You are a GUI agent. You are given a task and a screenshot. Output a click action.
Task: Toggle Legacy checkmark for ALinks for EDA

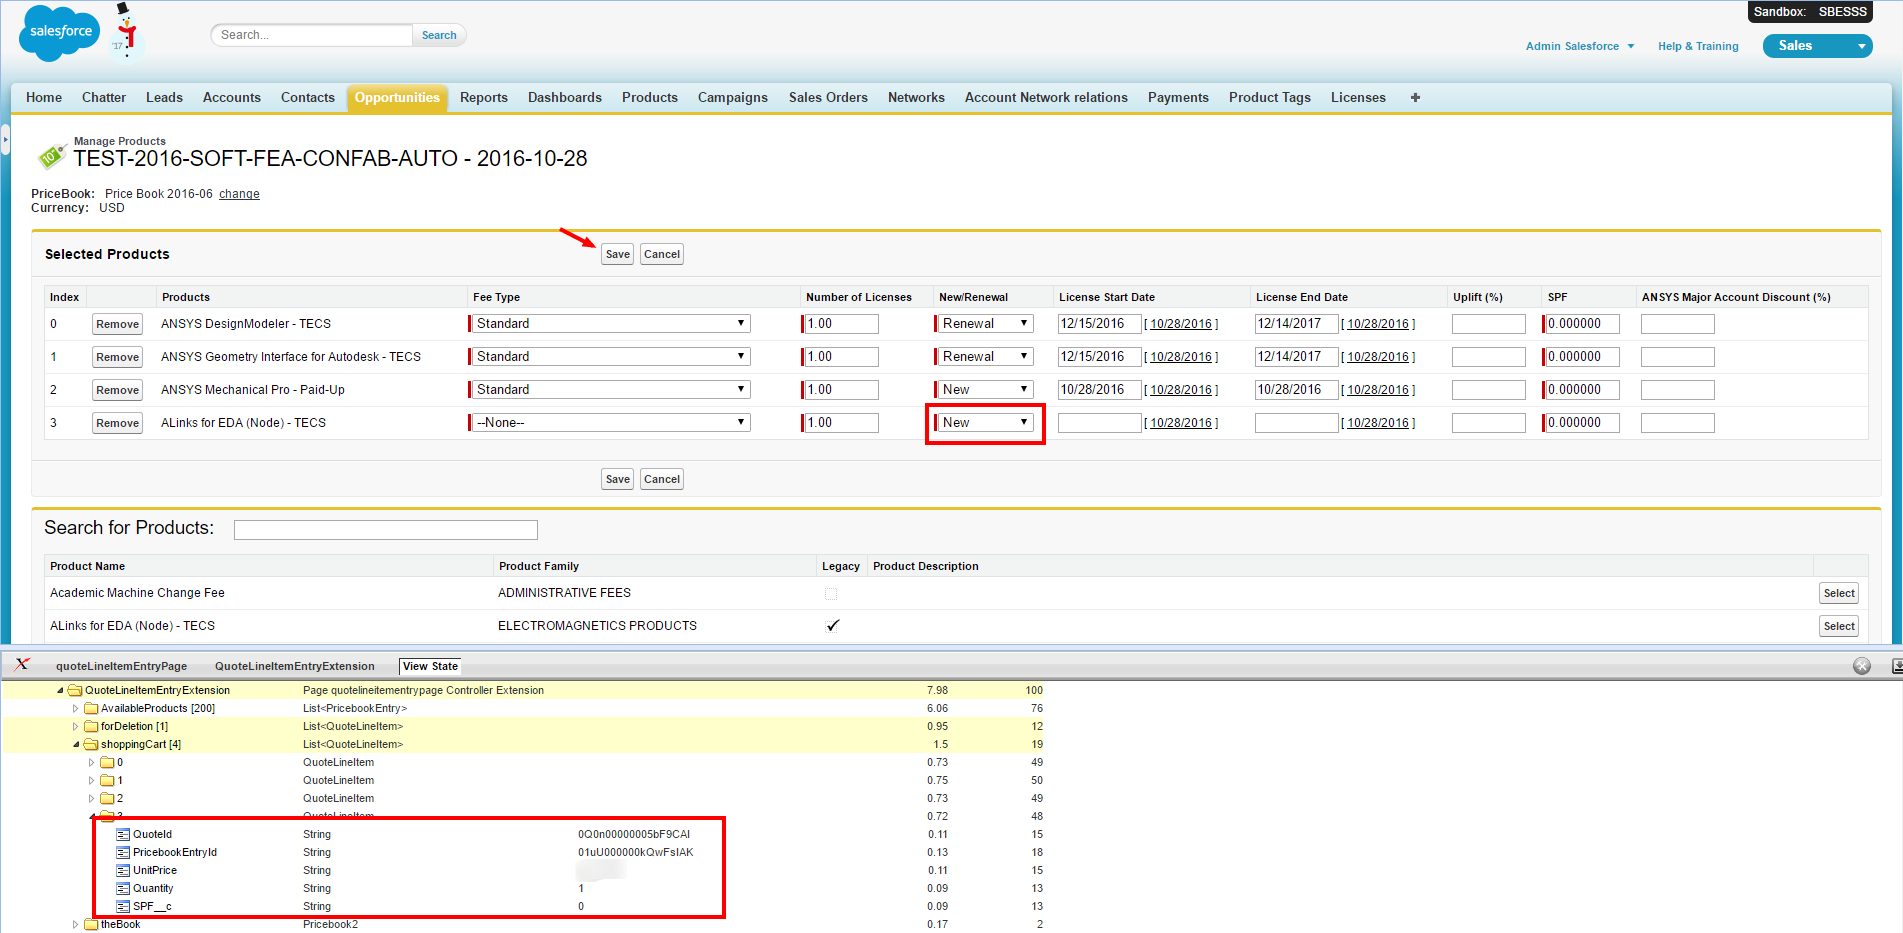tap(832, 626)
